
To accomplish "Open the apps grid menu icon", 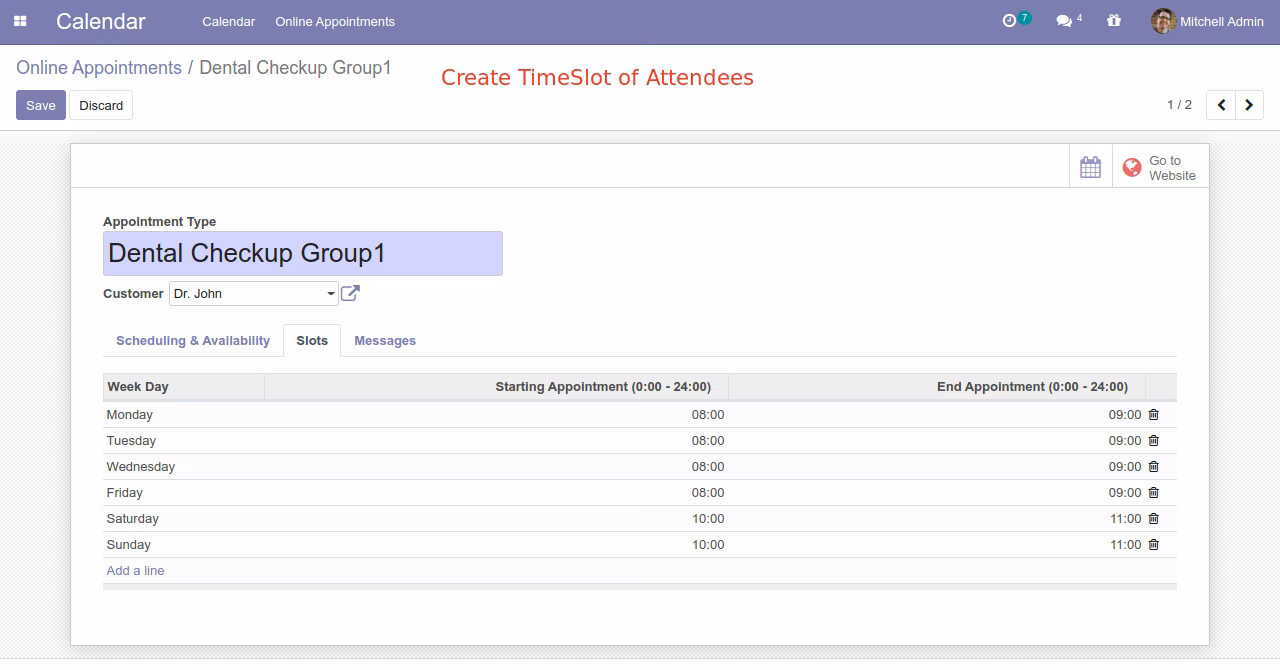I will tap(20, 21).
